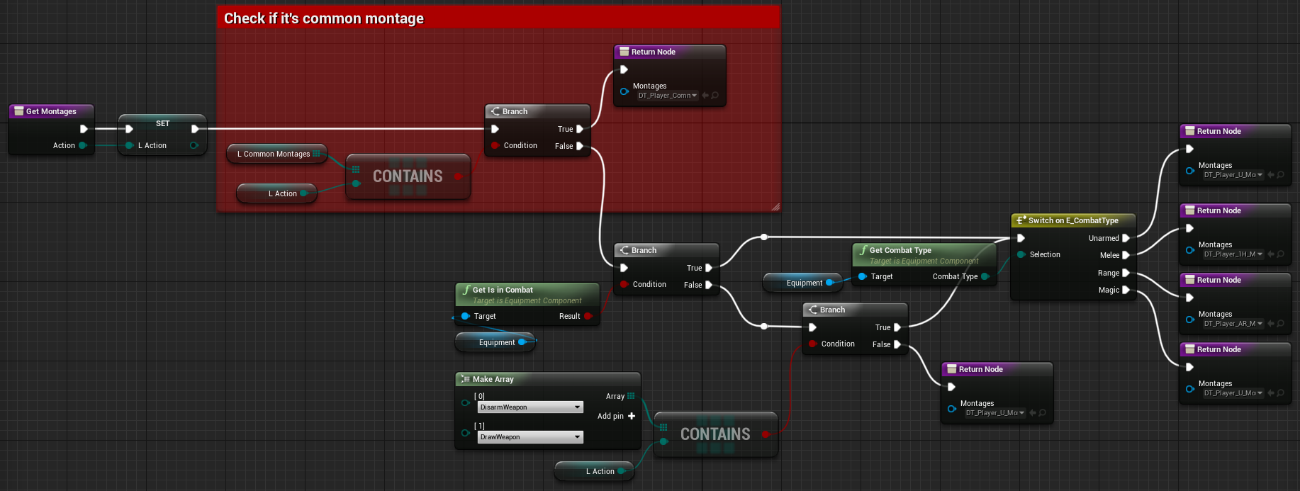Click the function icon on Get Combat Type node

(x=862, y=250)
